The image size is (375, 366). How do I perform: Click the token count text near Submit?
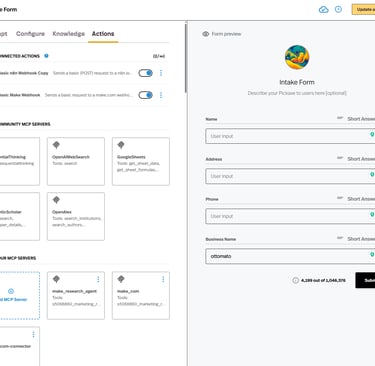pyautogui.click(x=323, y=280)
